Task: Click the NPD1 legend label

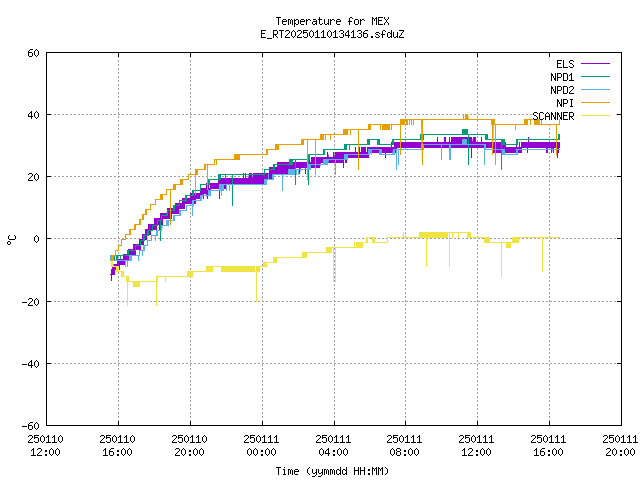Action: (x=562, y=77)
